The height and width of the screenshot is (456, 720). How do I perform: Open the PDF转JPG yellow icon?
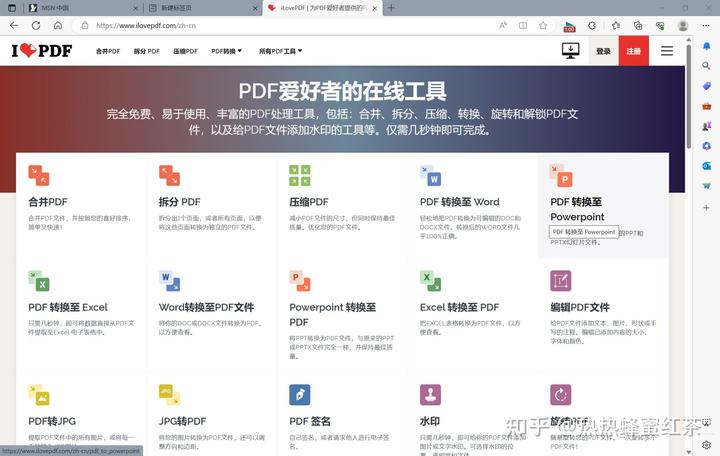[39, 395]
